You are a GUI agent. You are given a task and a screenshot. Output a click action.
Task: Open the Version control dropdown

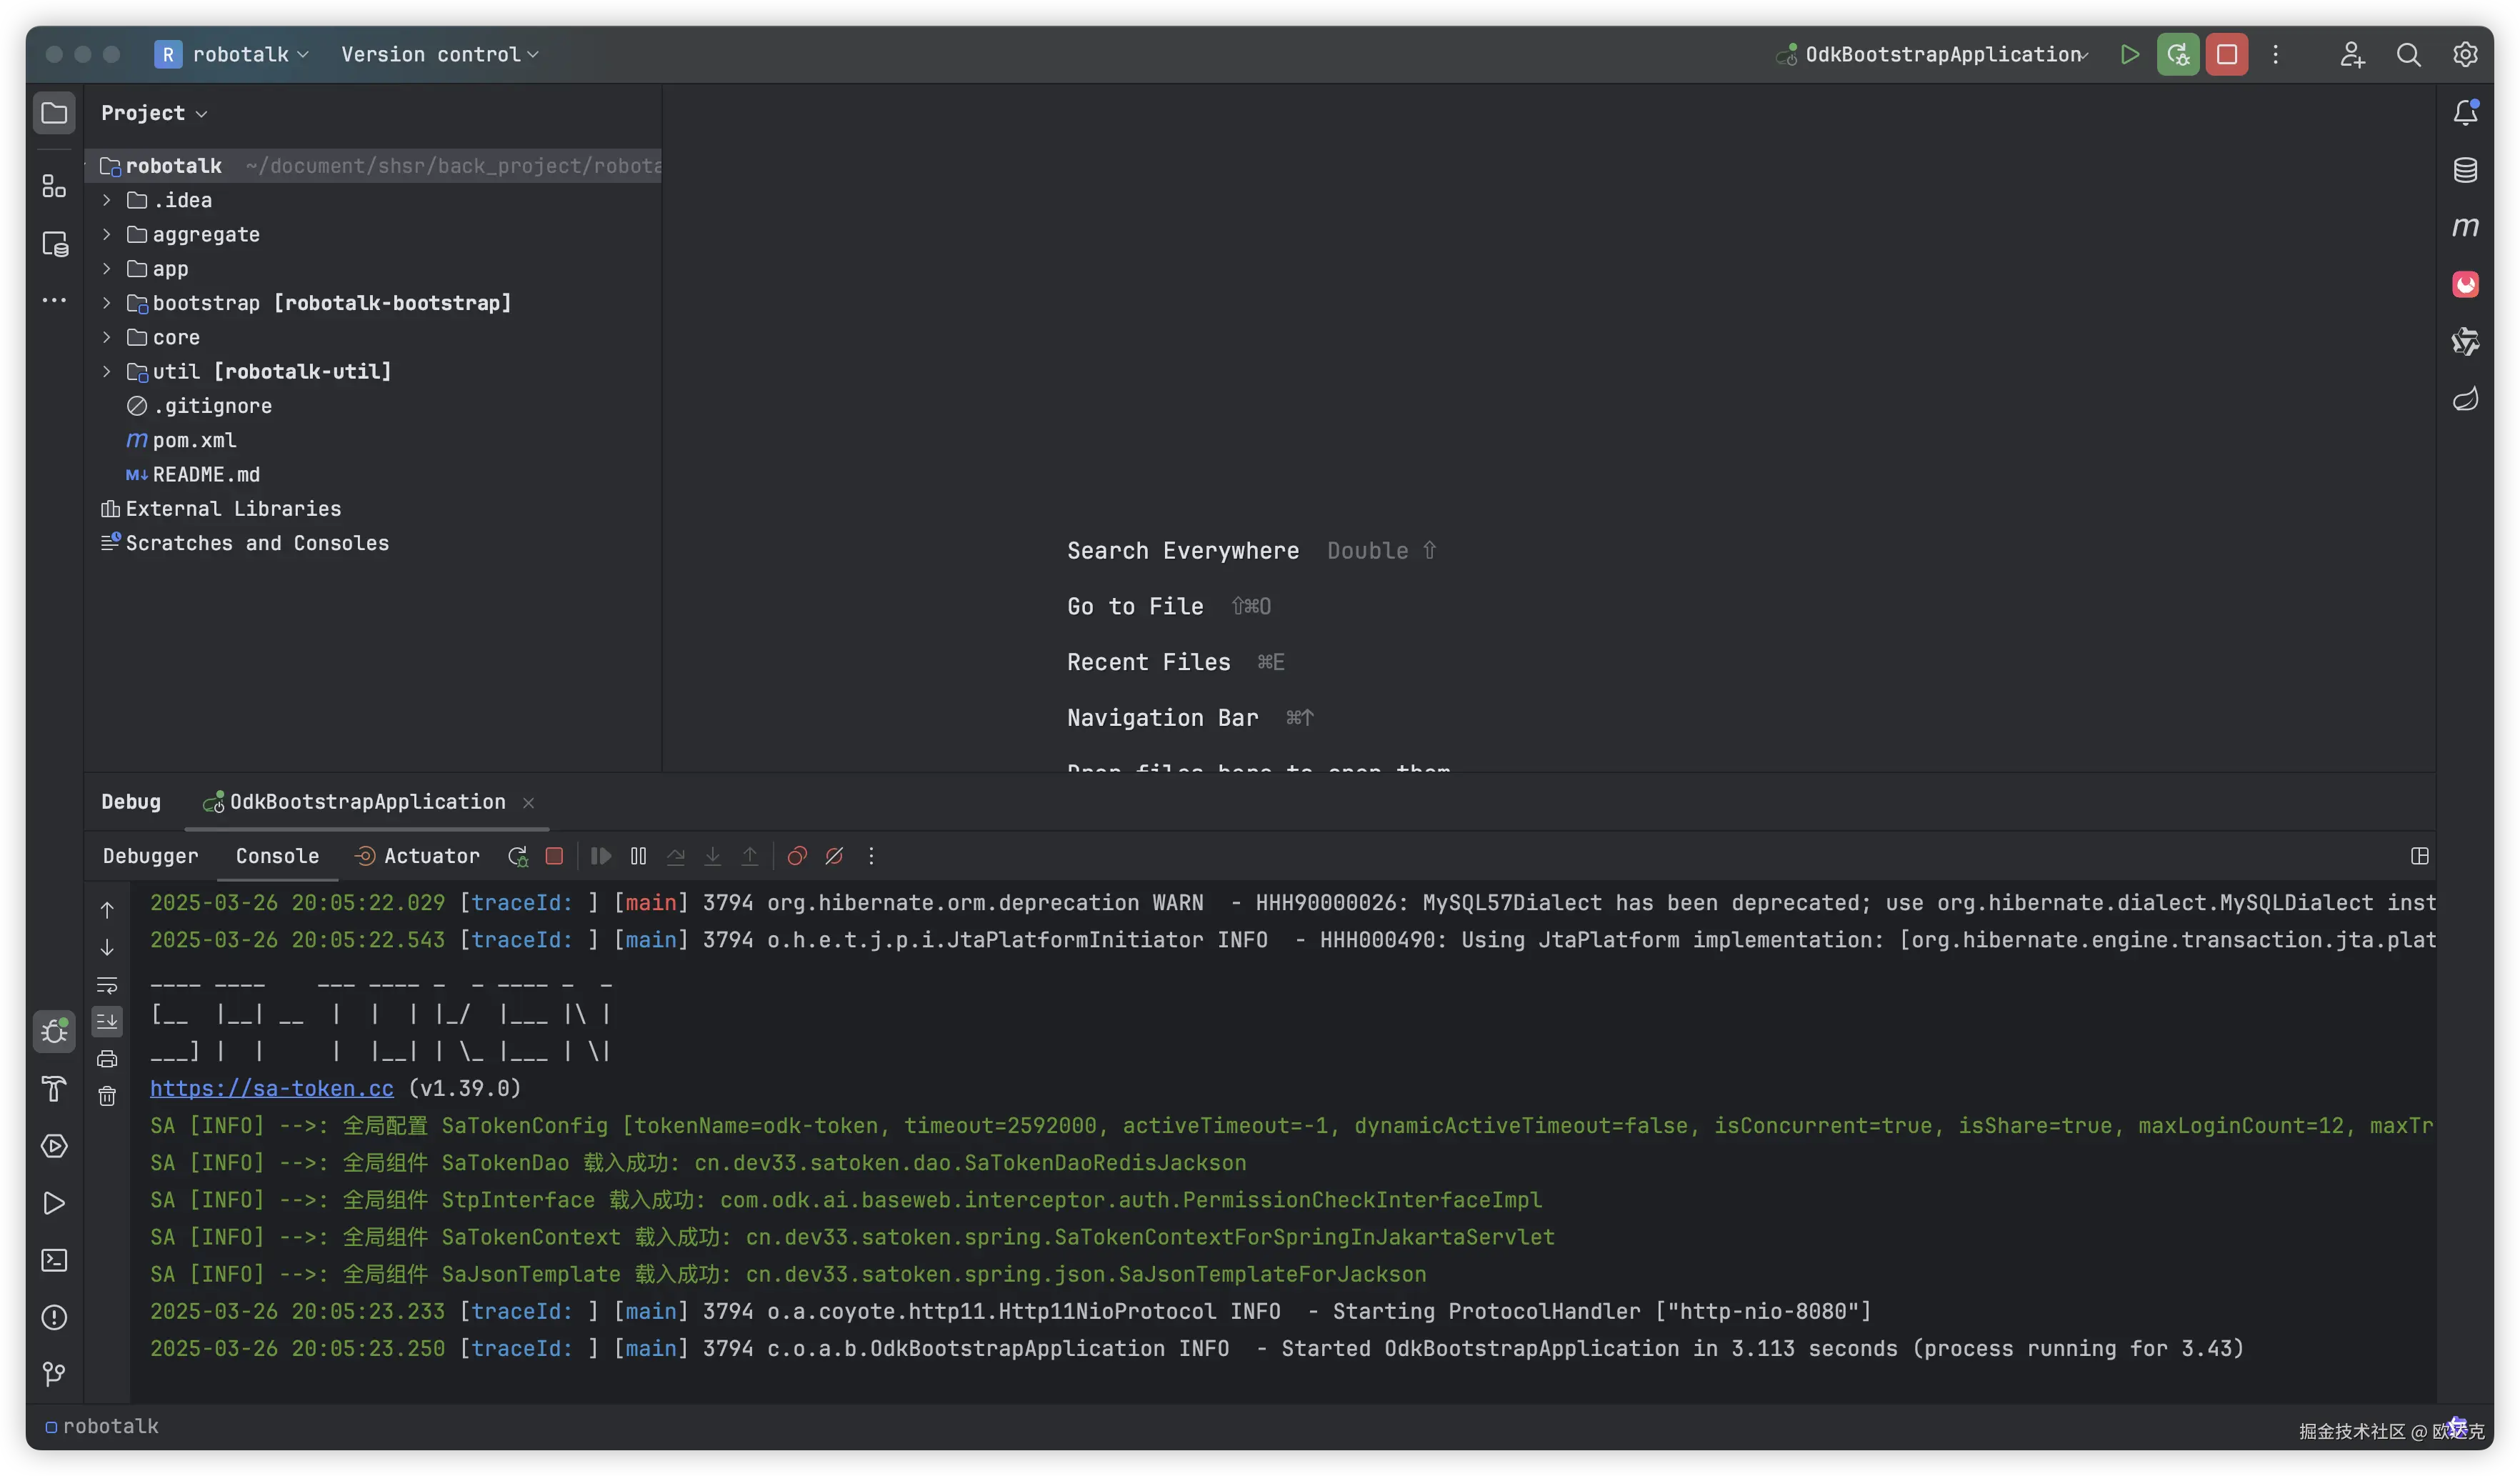tap(439, 54)
